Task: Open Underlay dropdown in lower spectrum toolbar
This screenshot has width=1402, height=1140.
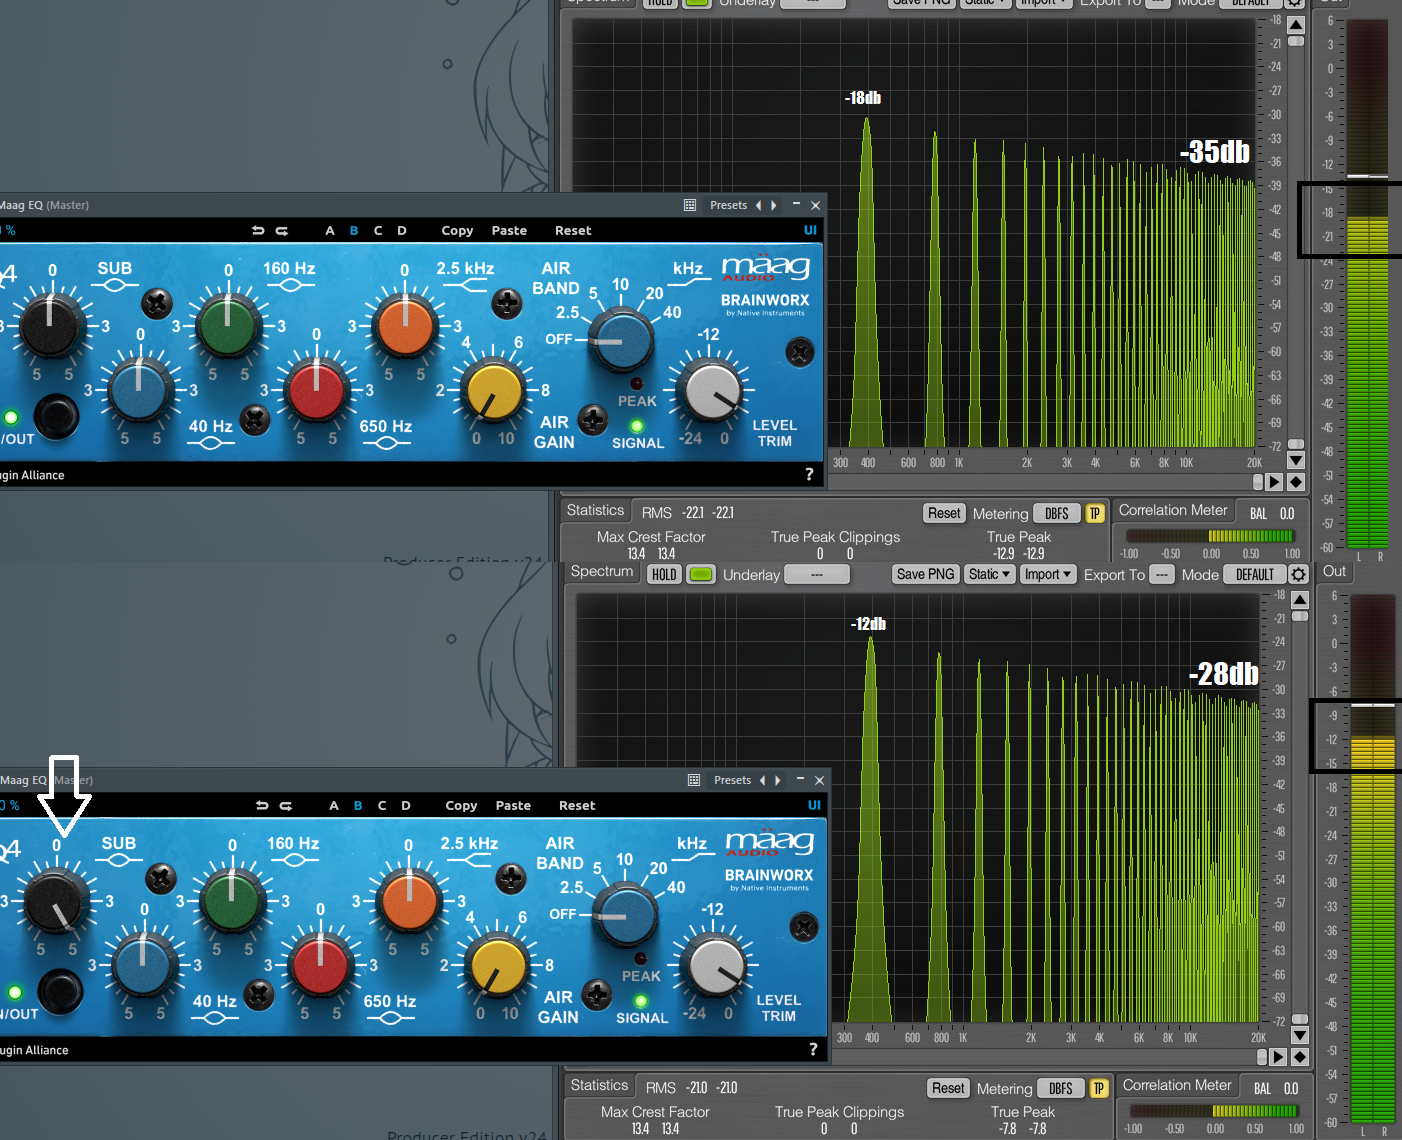Action: 817,574
